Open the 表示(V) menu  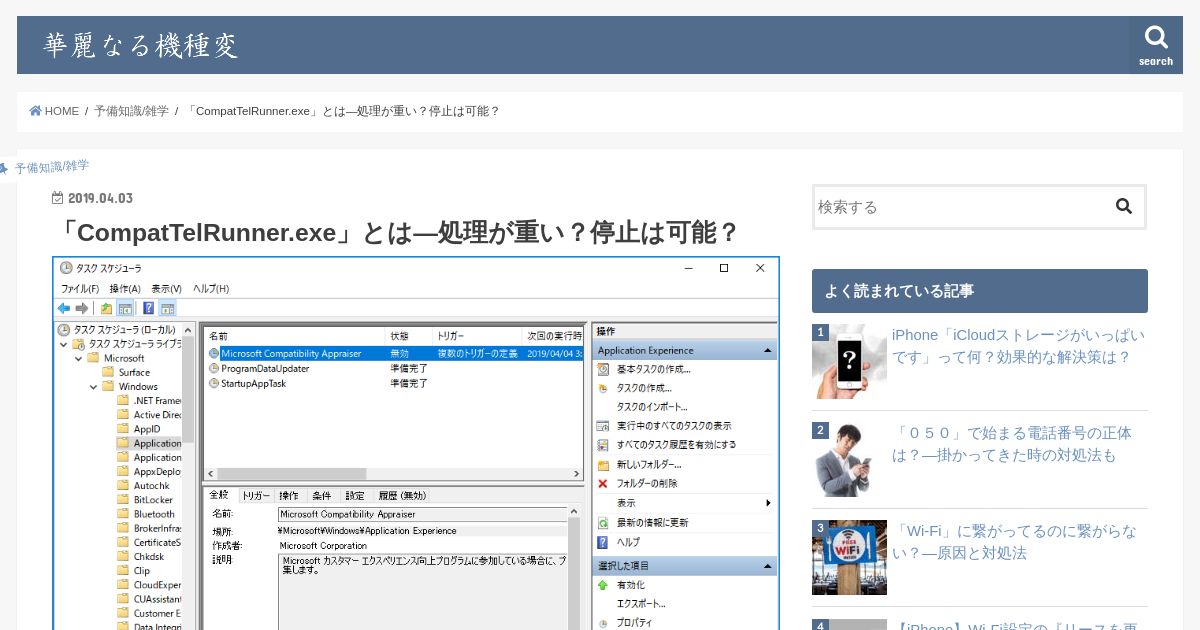click(x=166, y=289)
